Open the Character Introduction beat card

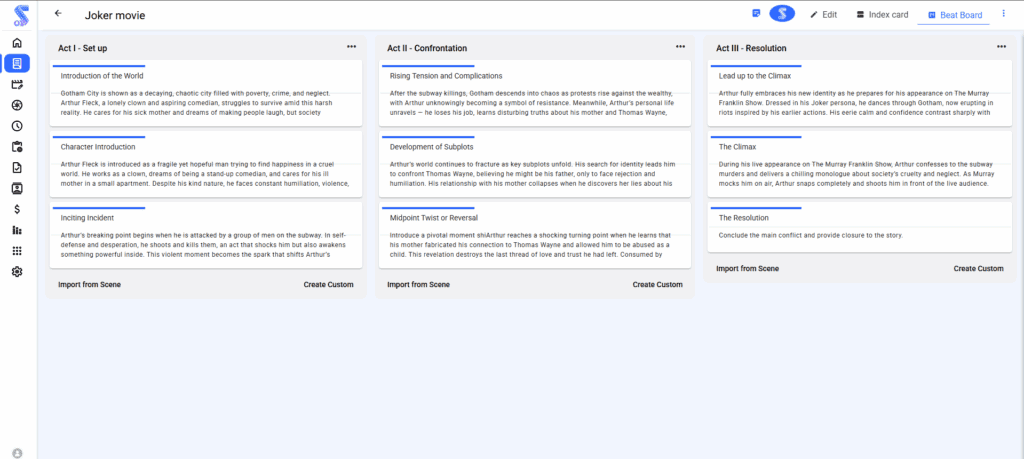click(206, 165)
